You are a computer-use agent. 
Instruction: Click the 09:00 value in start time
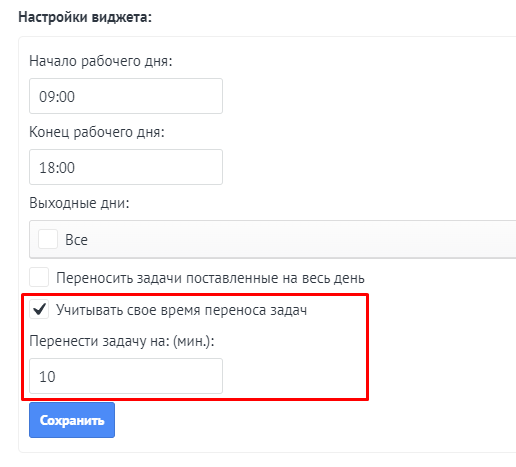(x=57, y=97)
